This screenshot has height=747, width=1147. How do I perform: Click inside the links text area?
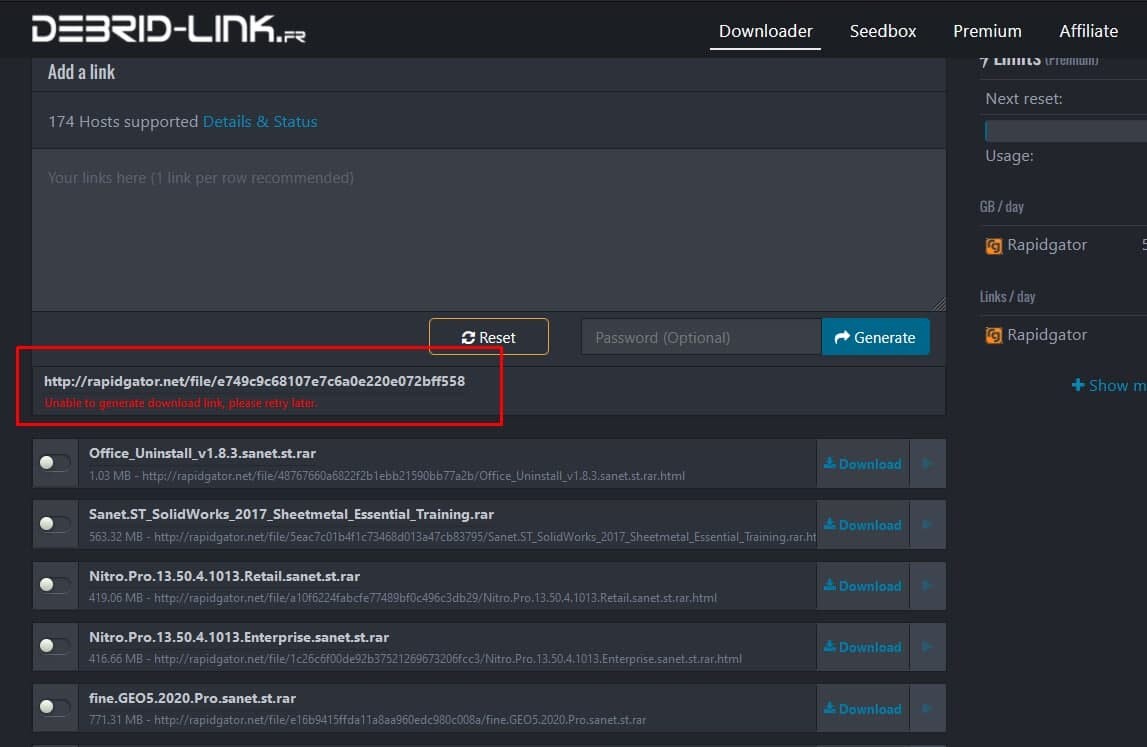(x=489, y=230)
